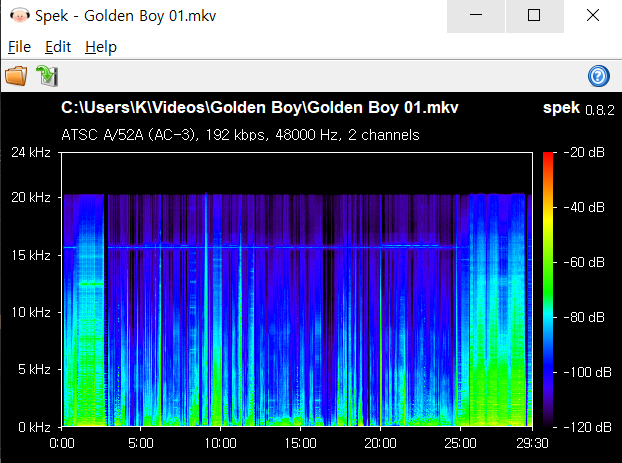Open the Edit menu
Image resolution: width=622 pixels, height=463 pixels.
coord(58,47)
